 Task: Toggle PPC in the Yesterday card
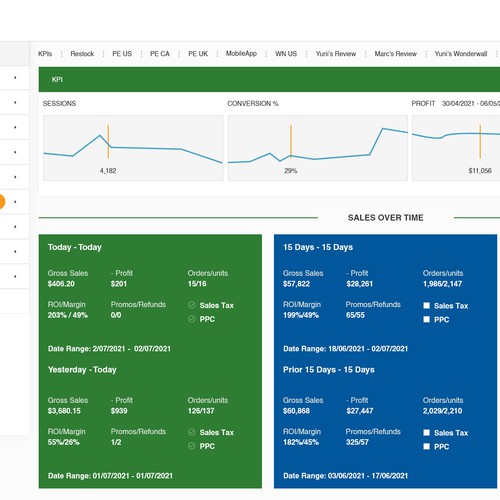coord(192,446)
